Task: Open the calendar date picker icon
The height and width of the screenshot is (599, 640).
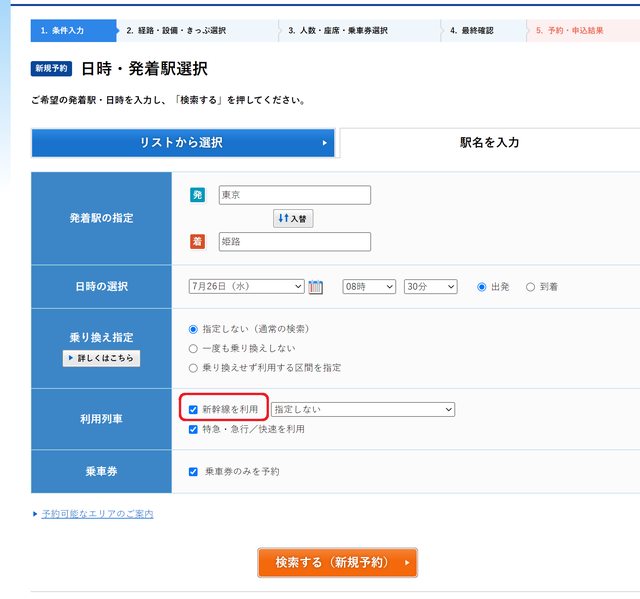Action: click(x=316, y=287)
